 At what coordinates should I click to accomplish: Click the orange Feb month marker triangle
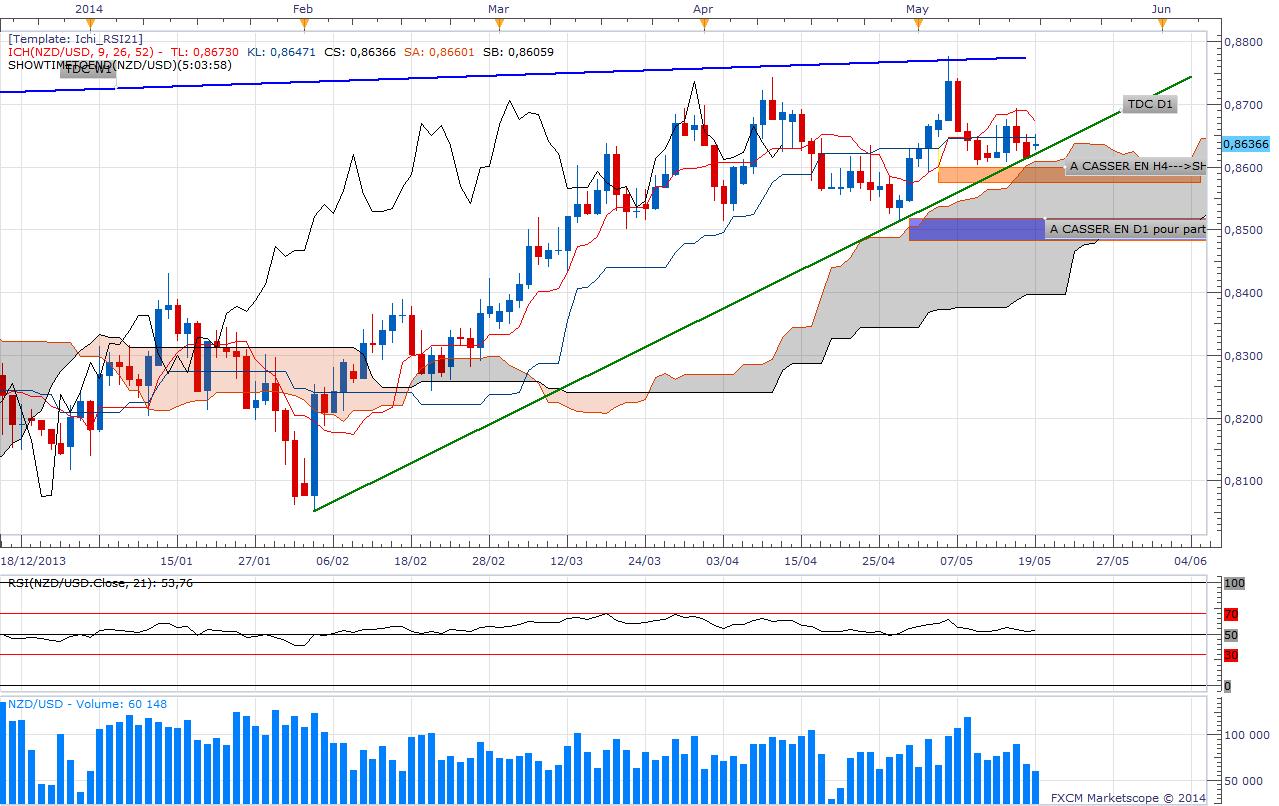303,22
